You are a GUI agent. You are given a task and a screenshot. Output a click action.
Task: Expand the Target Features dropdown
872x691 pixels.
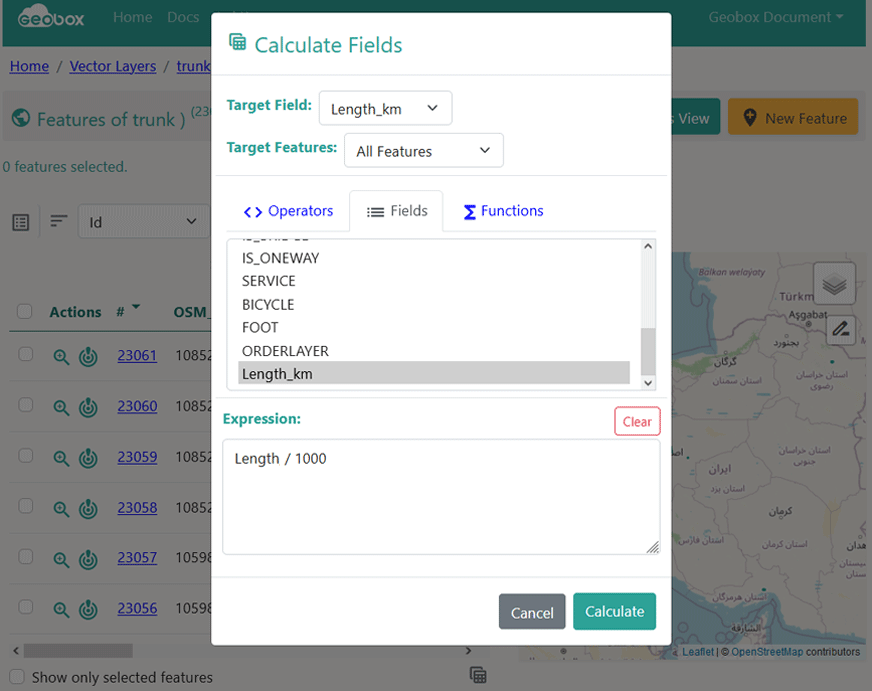pyautogui.click(x=423, y=151)
